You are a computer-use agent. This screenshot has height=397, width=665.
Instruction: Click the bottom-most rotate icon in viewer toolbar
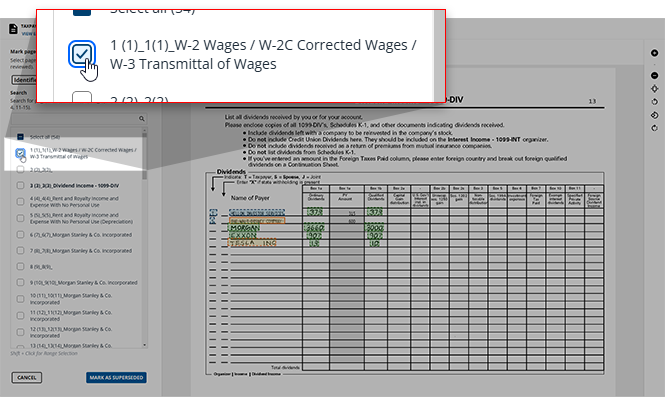(x=654, y=128)
